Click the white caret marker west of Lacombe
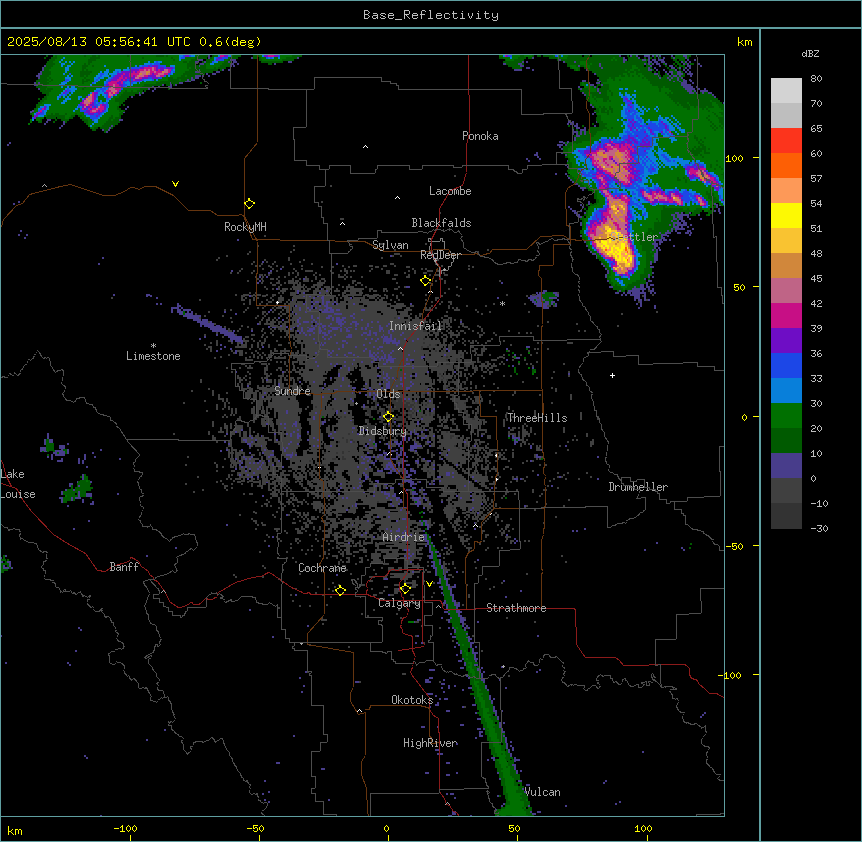 pyautogui.click(x=397, y=197)
